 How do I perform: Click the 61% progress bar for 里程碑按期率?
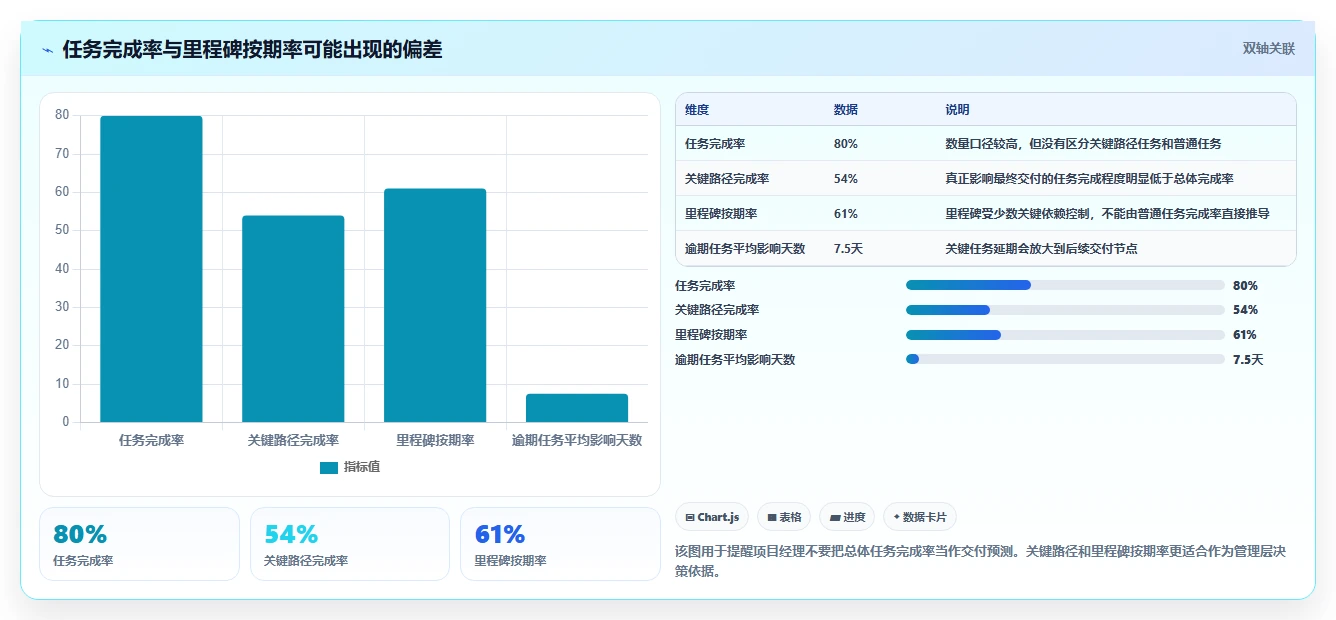pos(1065,335)
